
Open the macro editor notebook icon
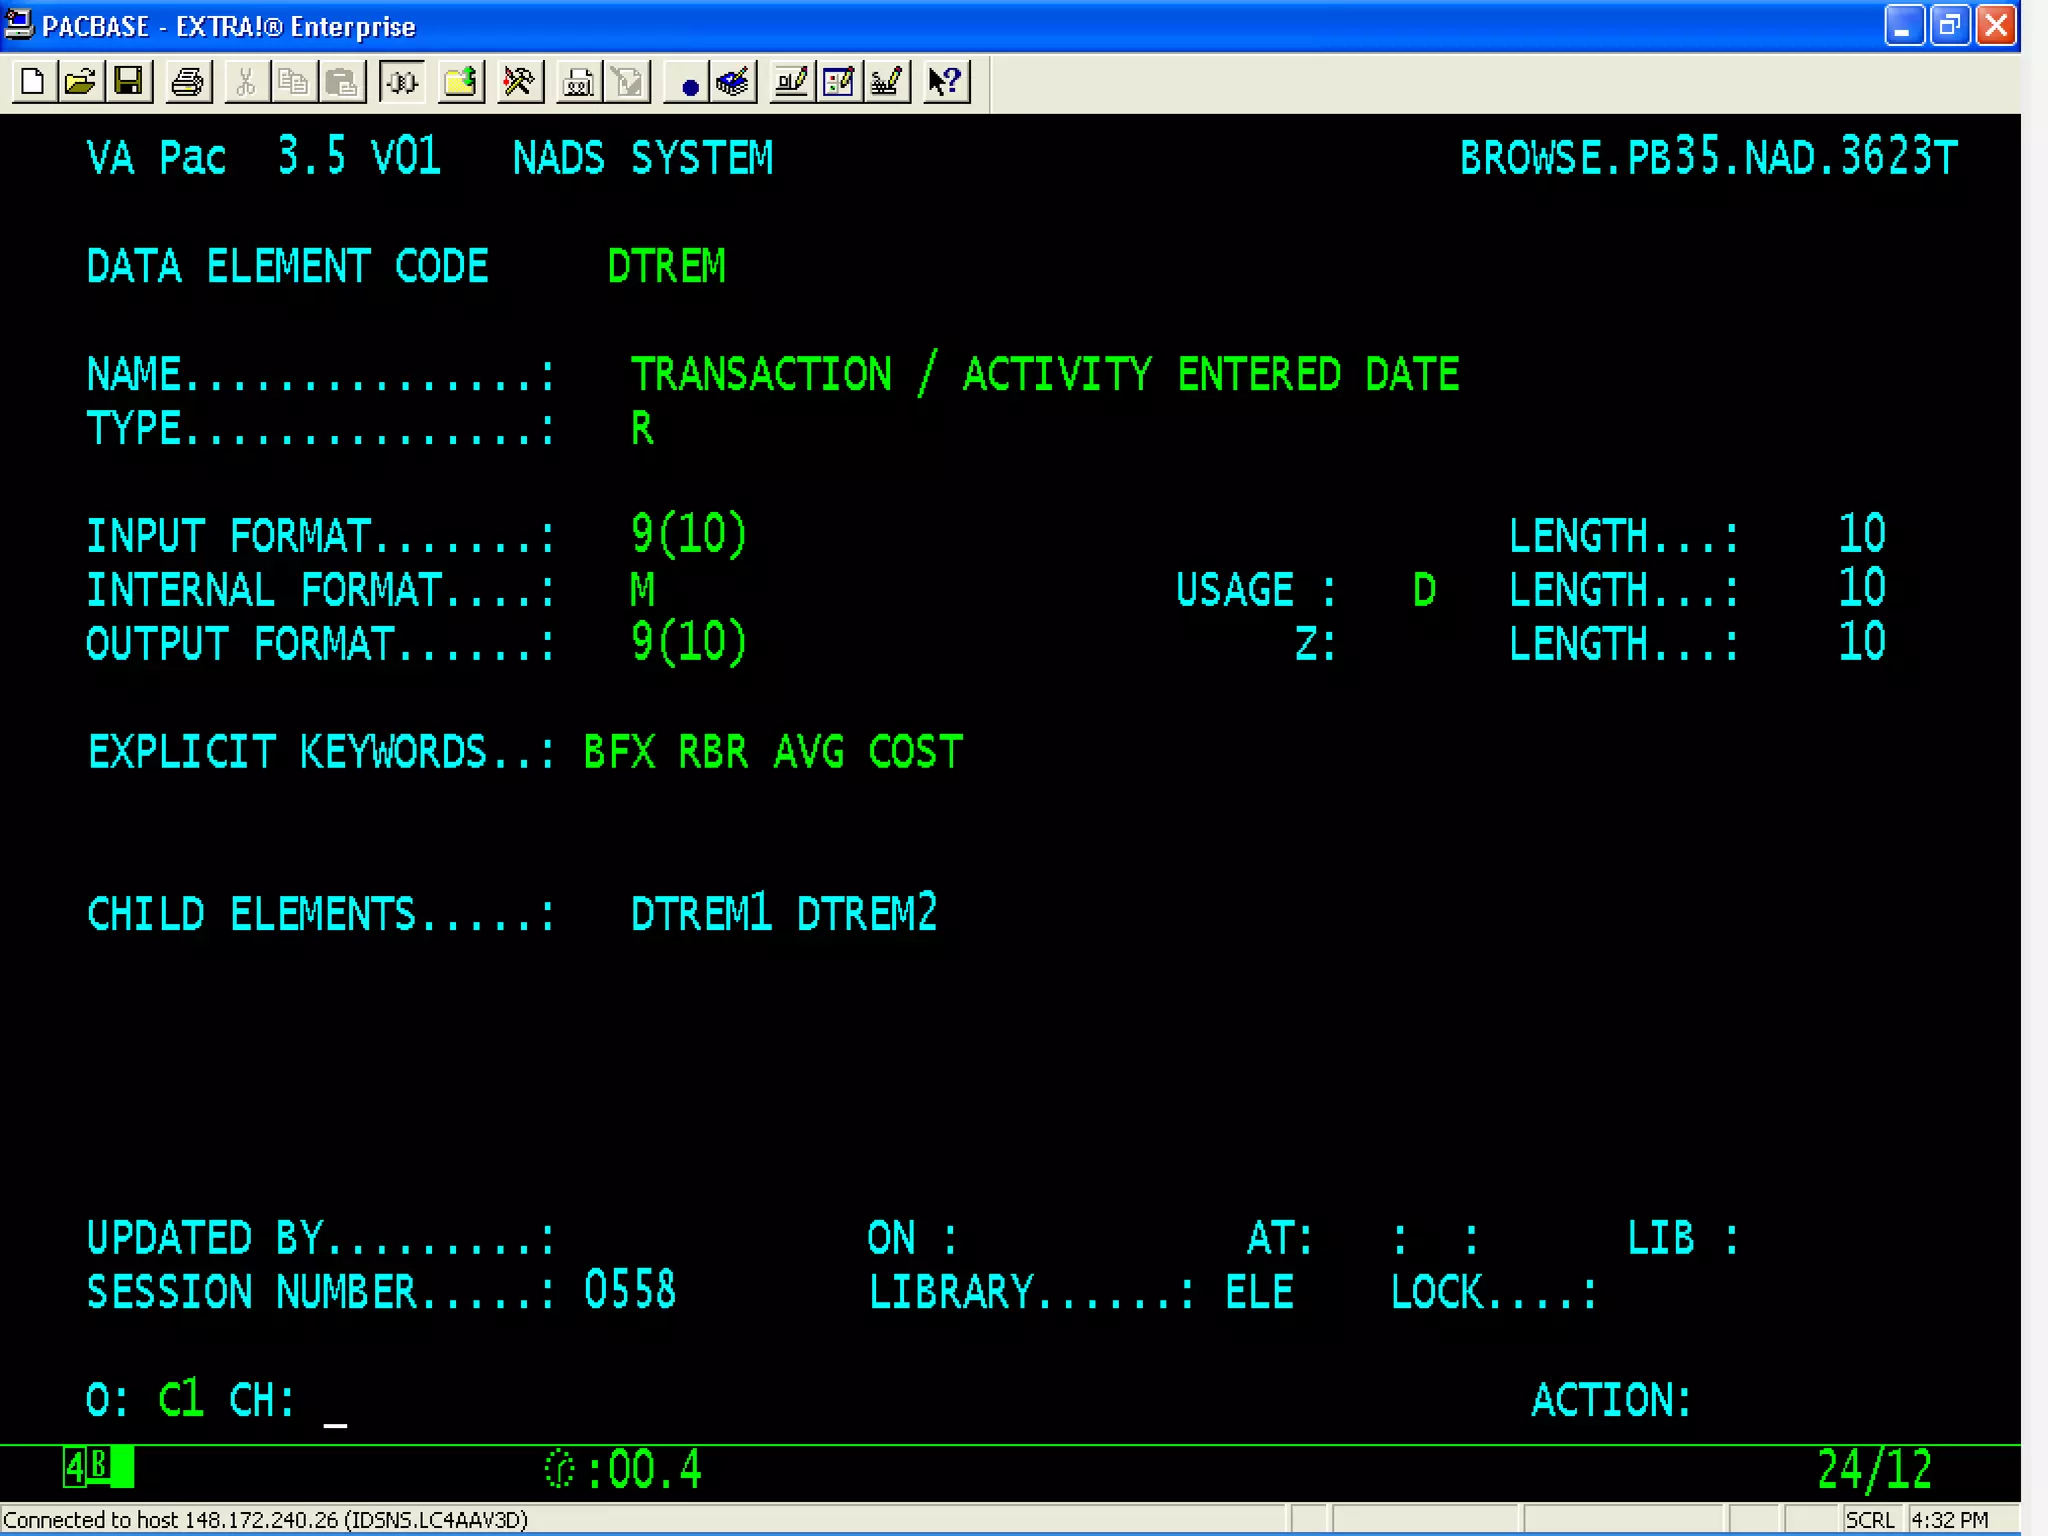[733, 82]
